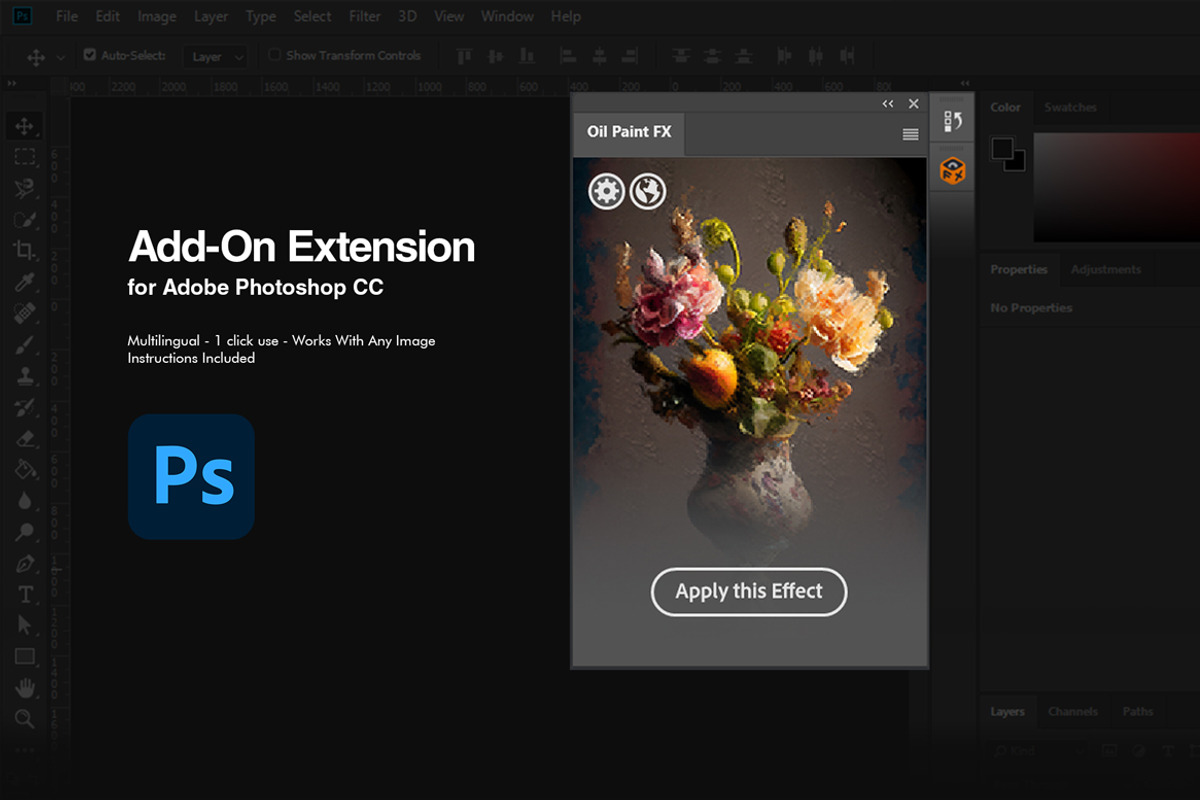Open the Filter menu
The width and height of the screenshot is (1200, 800).
point(365,16)
